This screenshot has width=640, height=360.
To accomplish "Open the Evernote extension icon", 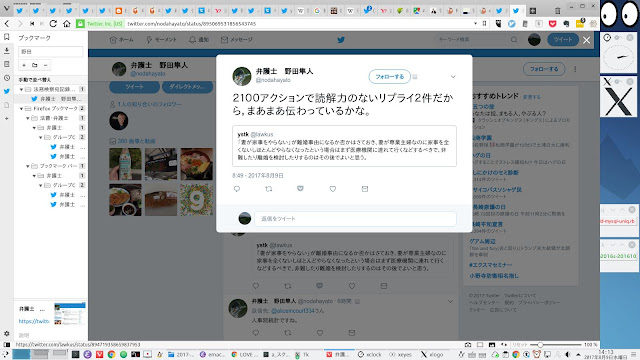I will [x=566, y=24].
